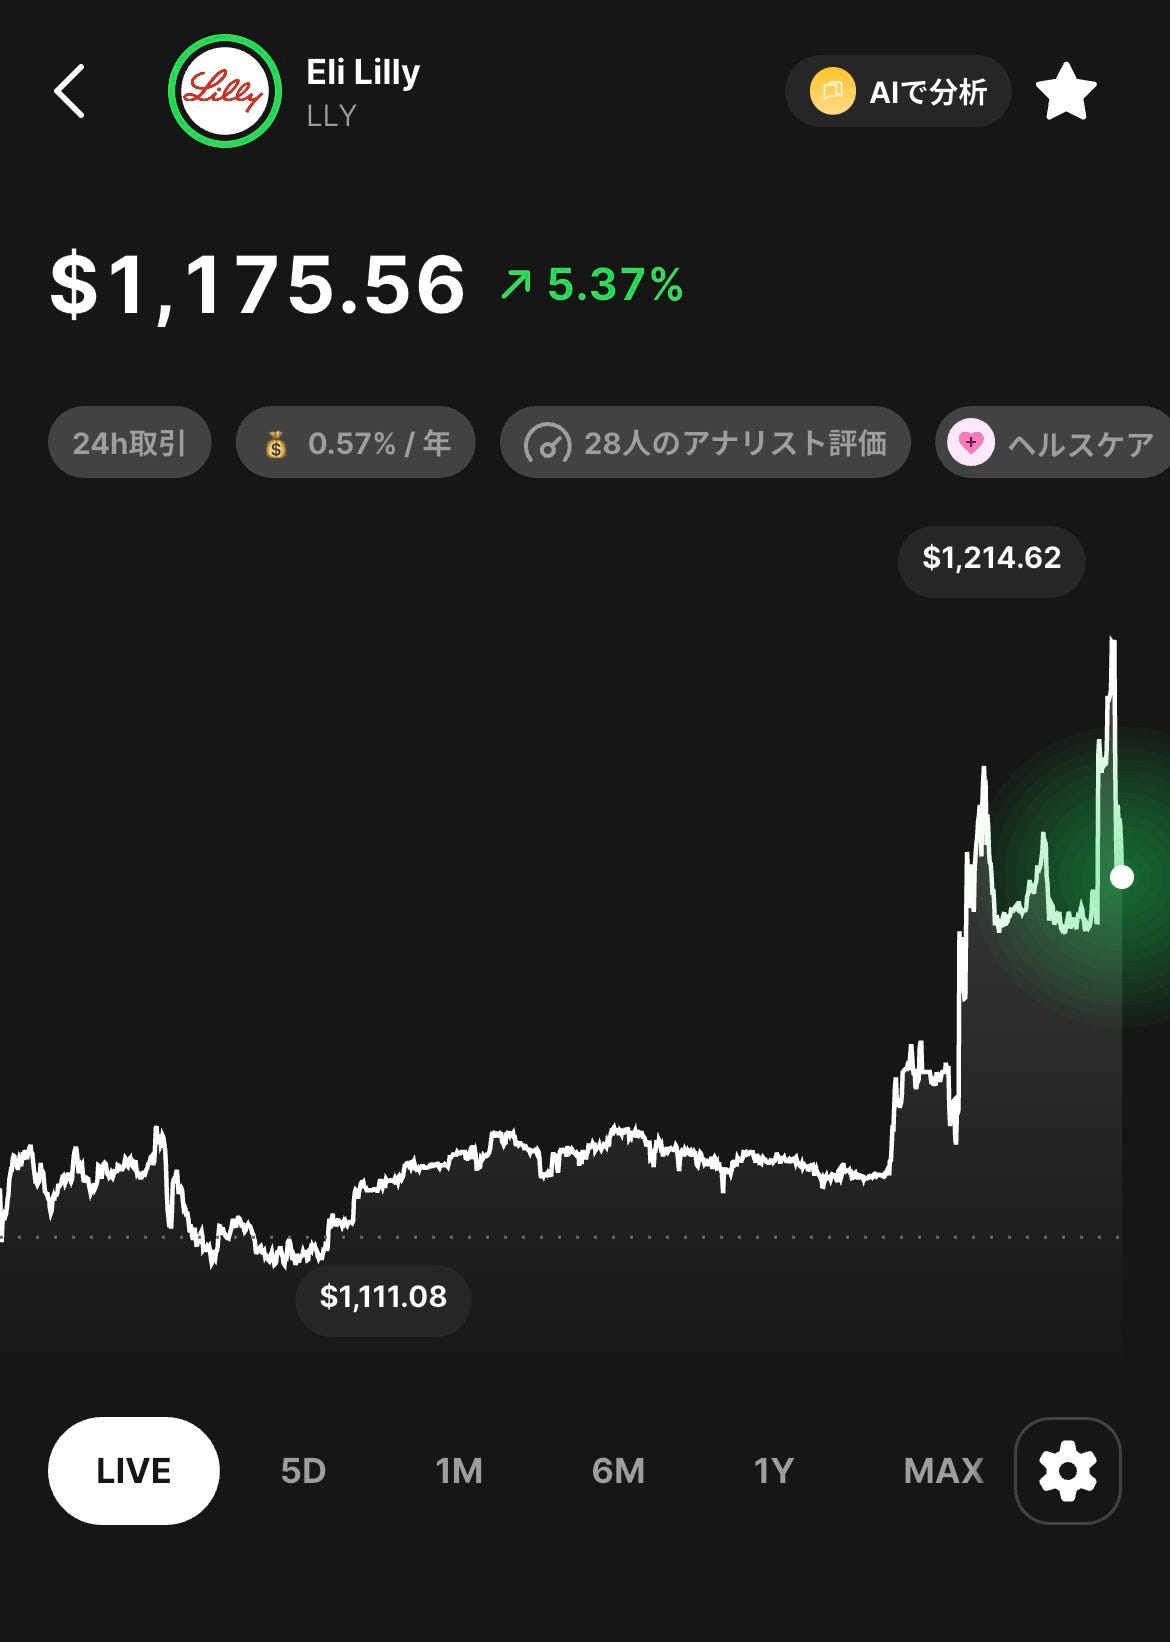Toggle the favorite star icon
This screenshot has width=1170, height=1642.
coord(1066,92)
